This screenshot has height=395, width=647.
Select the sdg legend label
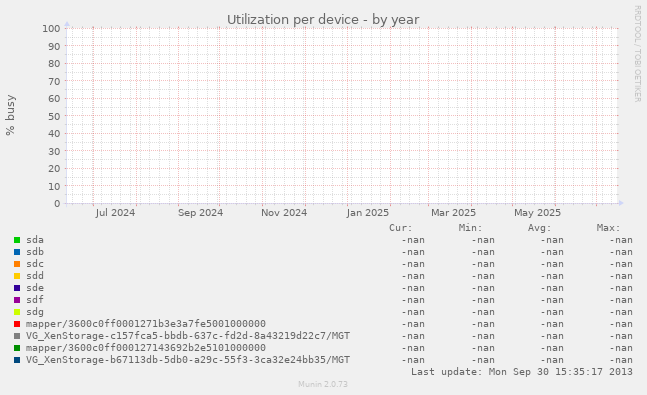pos(35,312)
